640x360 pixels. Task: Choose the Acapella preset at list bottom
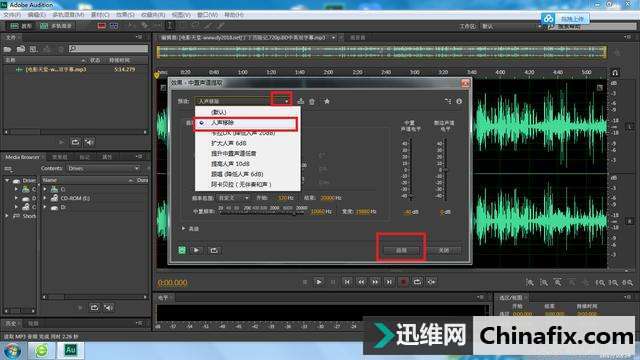pyautogui.click(x=241, y=184)
